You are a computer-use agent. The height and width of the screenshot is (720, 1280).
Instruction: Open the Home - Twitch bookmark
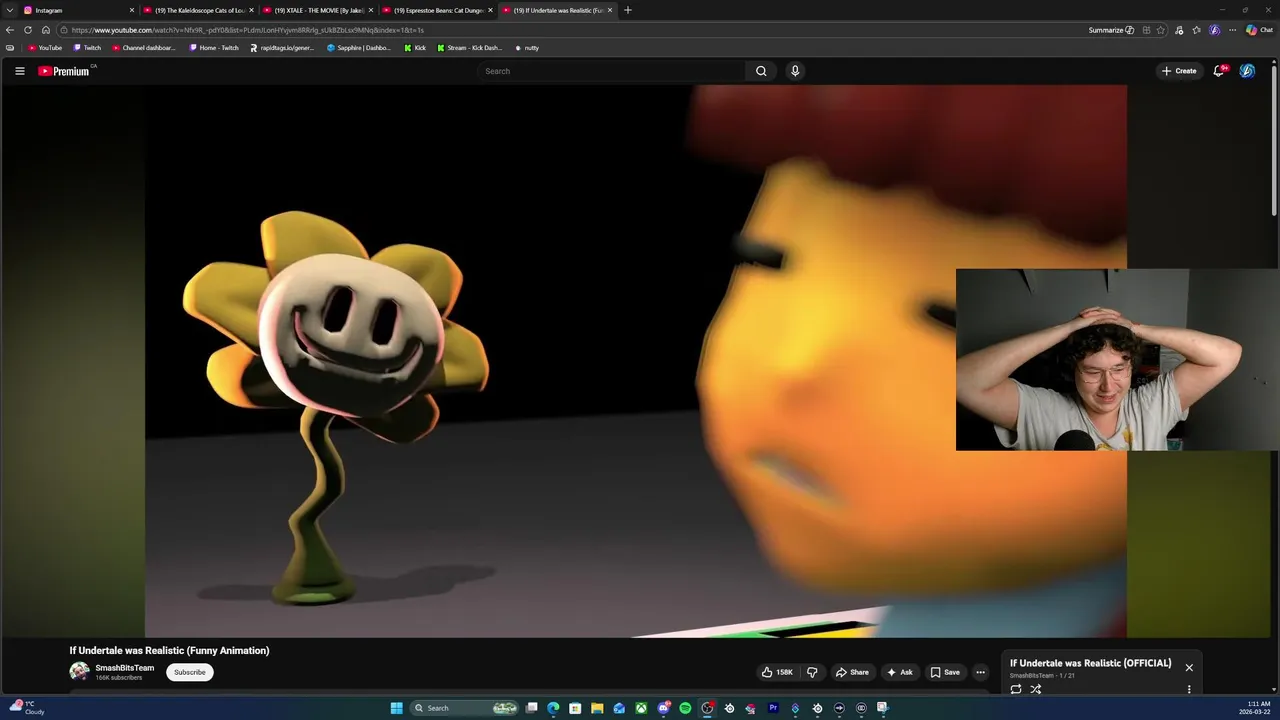pyautogui.click(x=215, y=48)
